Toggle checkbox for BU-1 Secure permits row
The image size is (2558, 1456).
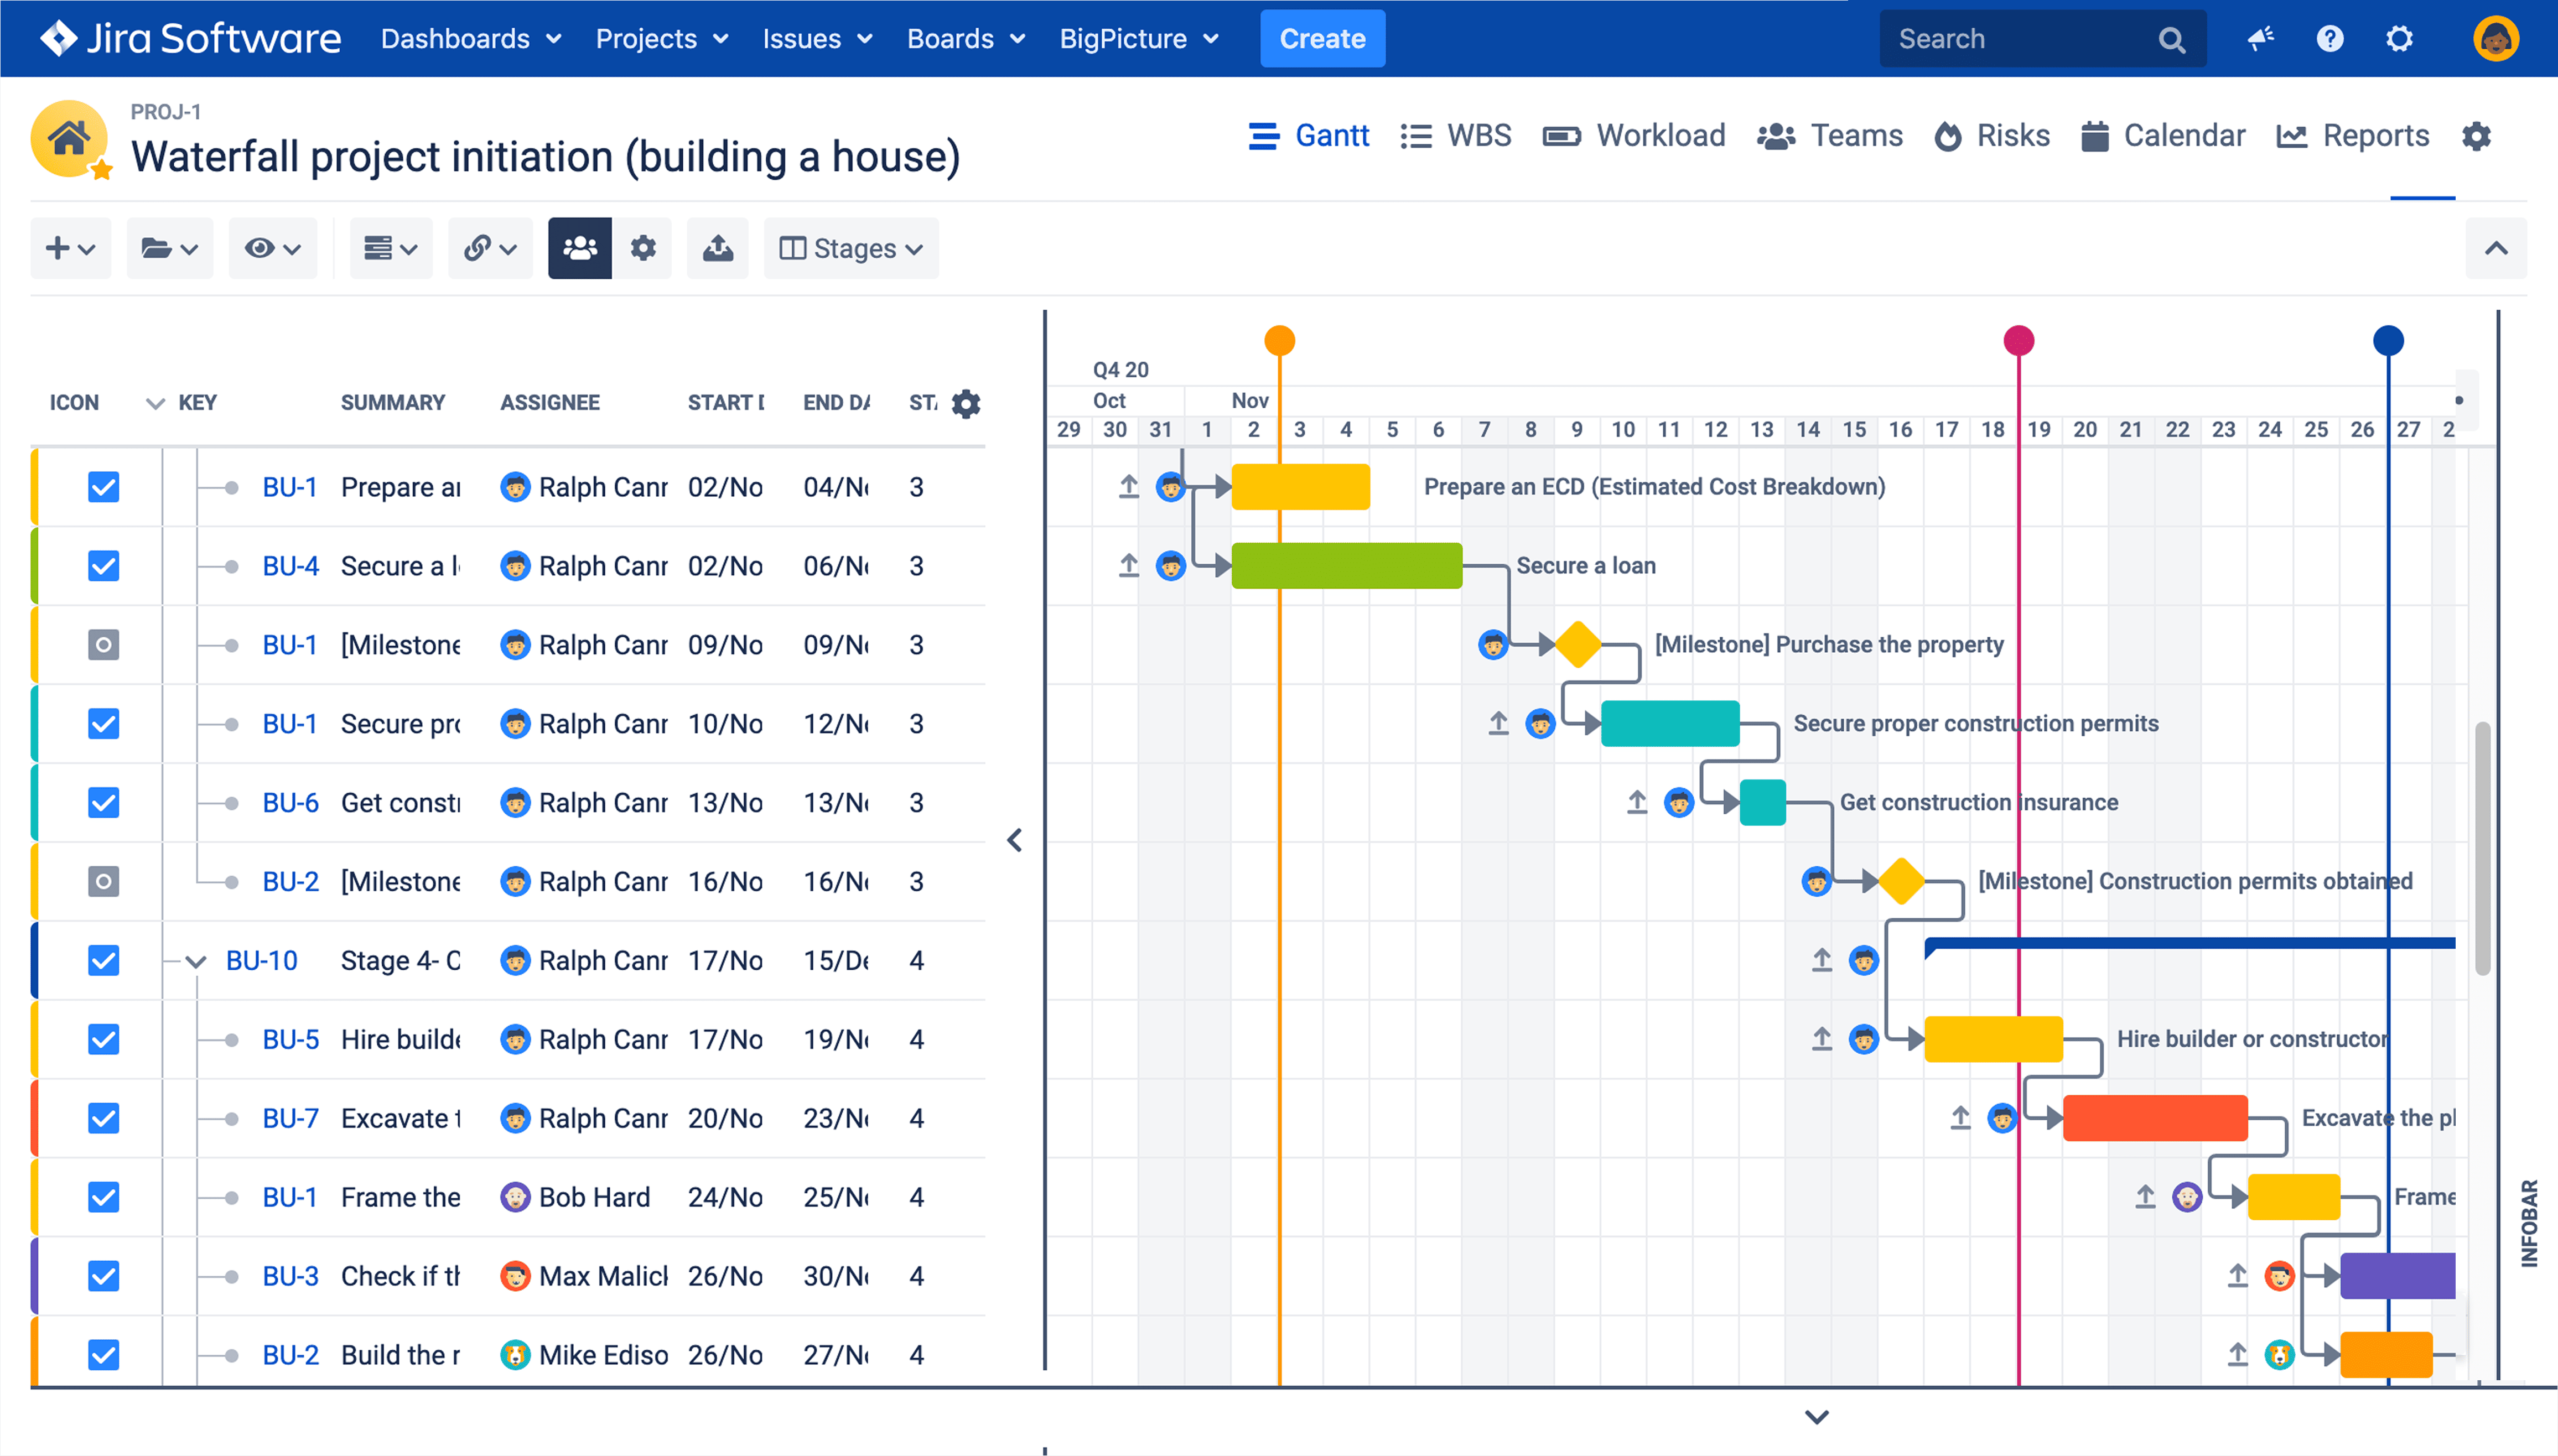pos(104,724)
